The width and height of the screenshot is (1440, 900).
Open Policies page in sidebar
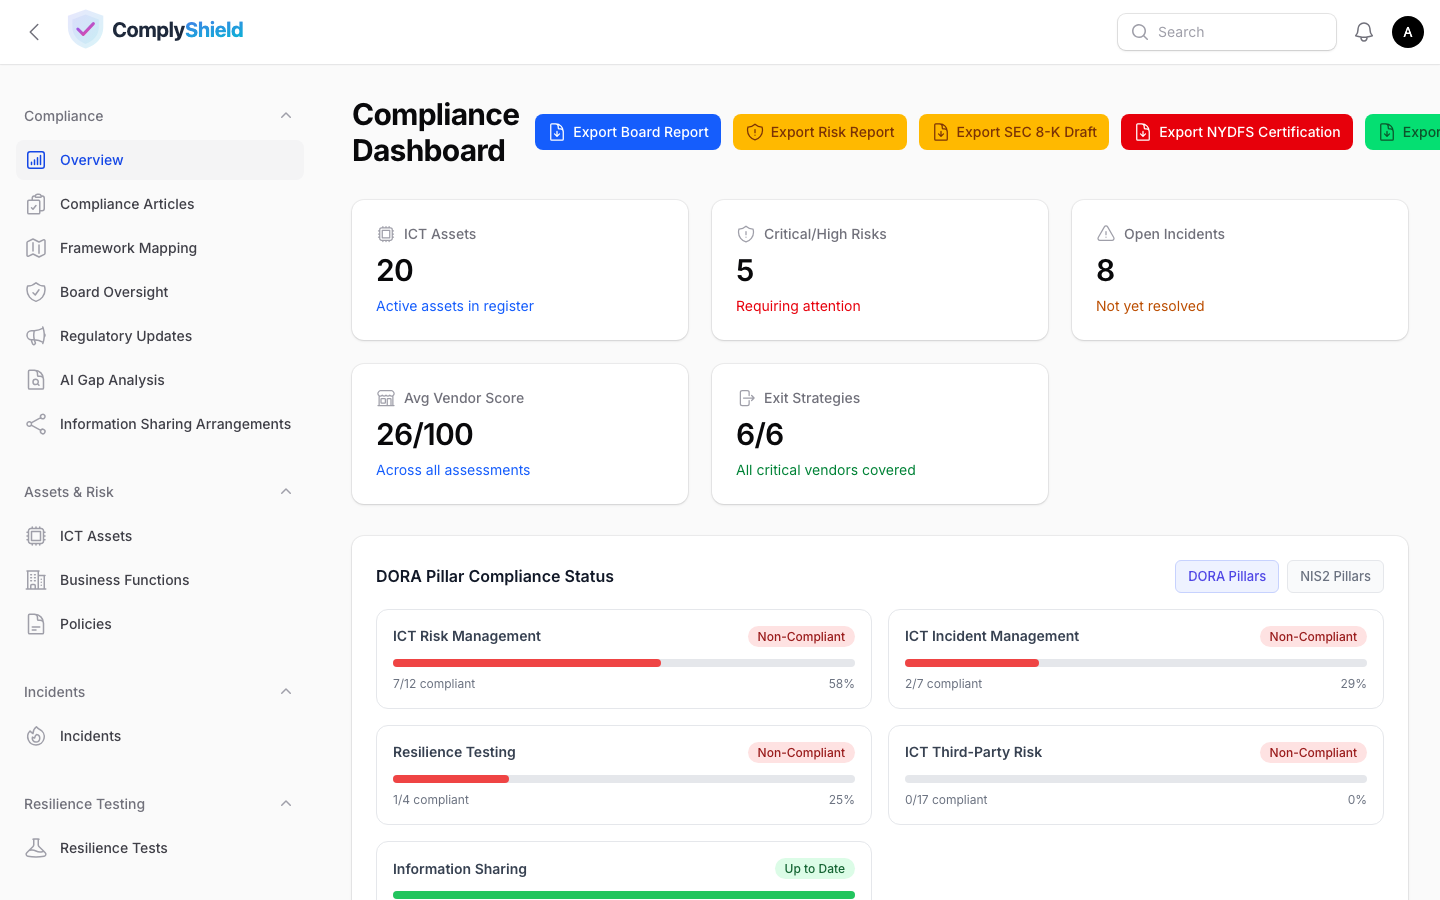[160, 624]
